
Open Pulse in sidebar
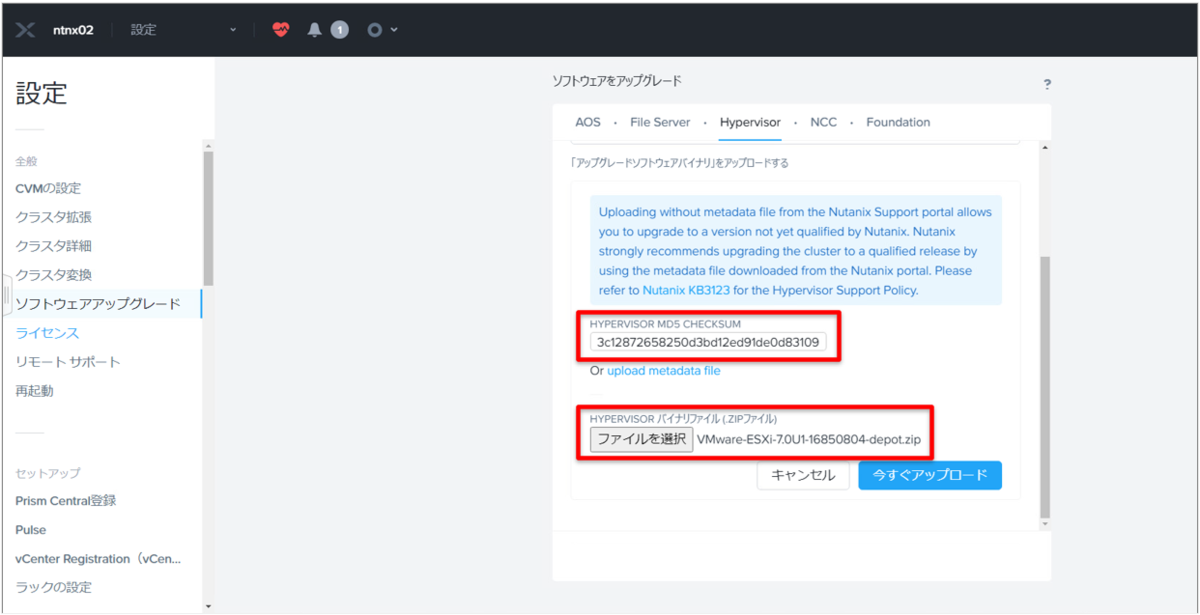coord(31,529)
